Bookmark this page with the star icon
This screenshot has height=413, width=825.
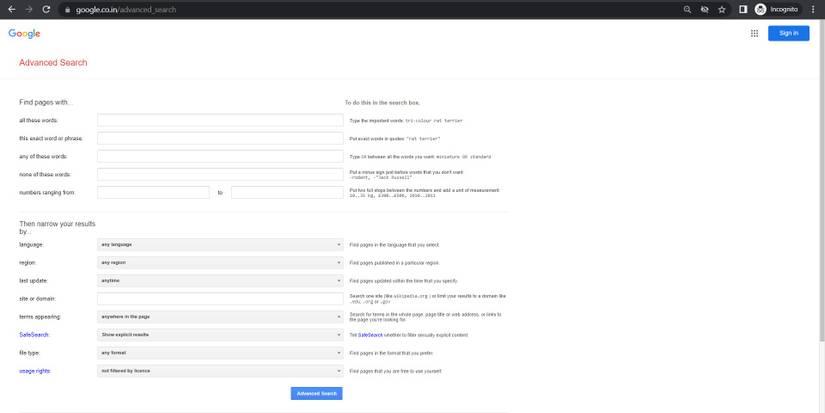(x=722, y=9)
